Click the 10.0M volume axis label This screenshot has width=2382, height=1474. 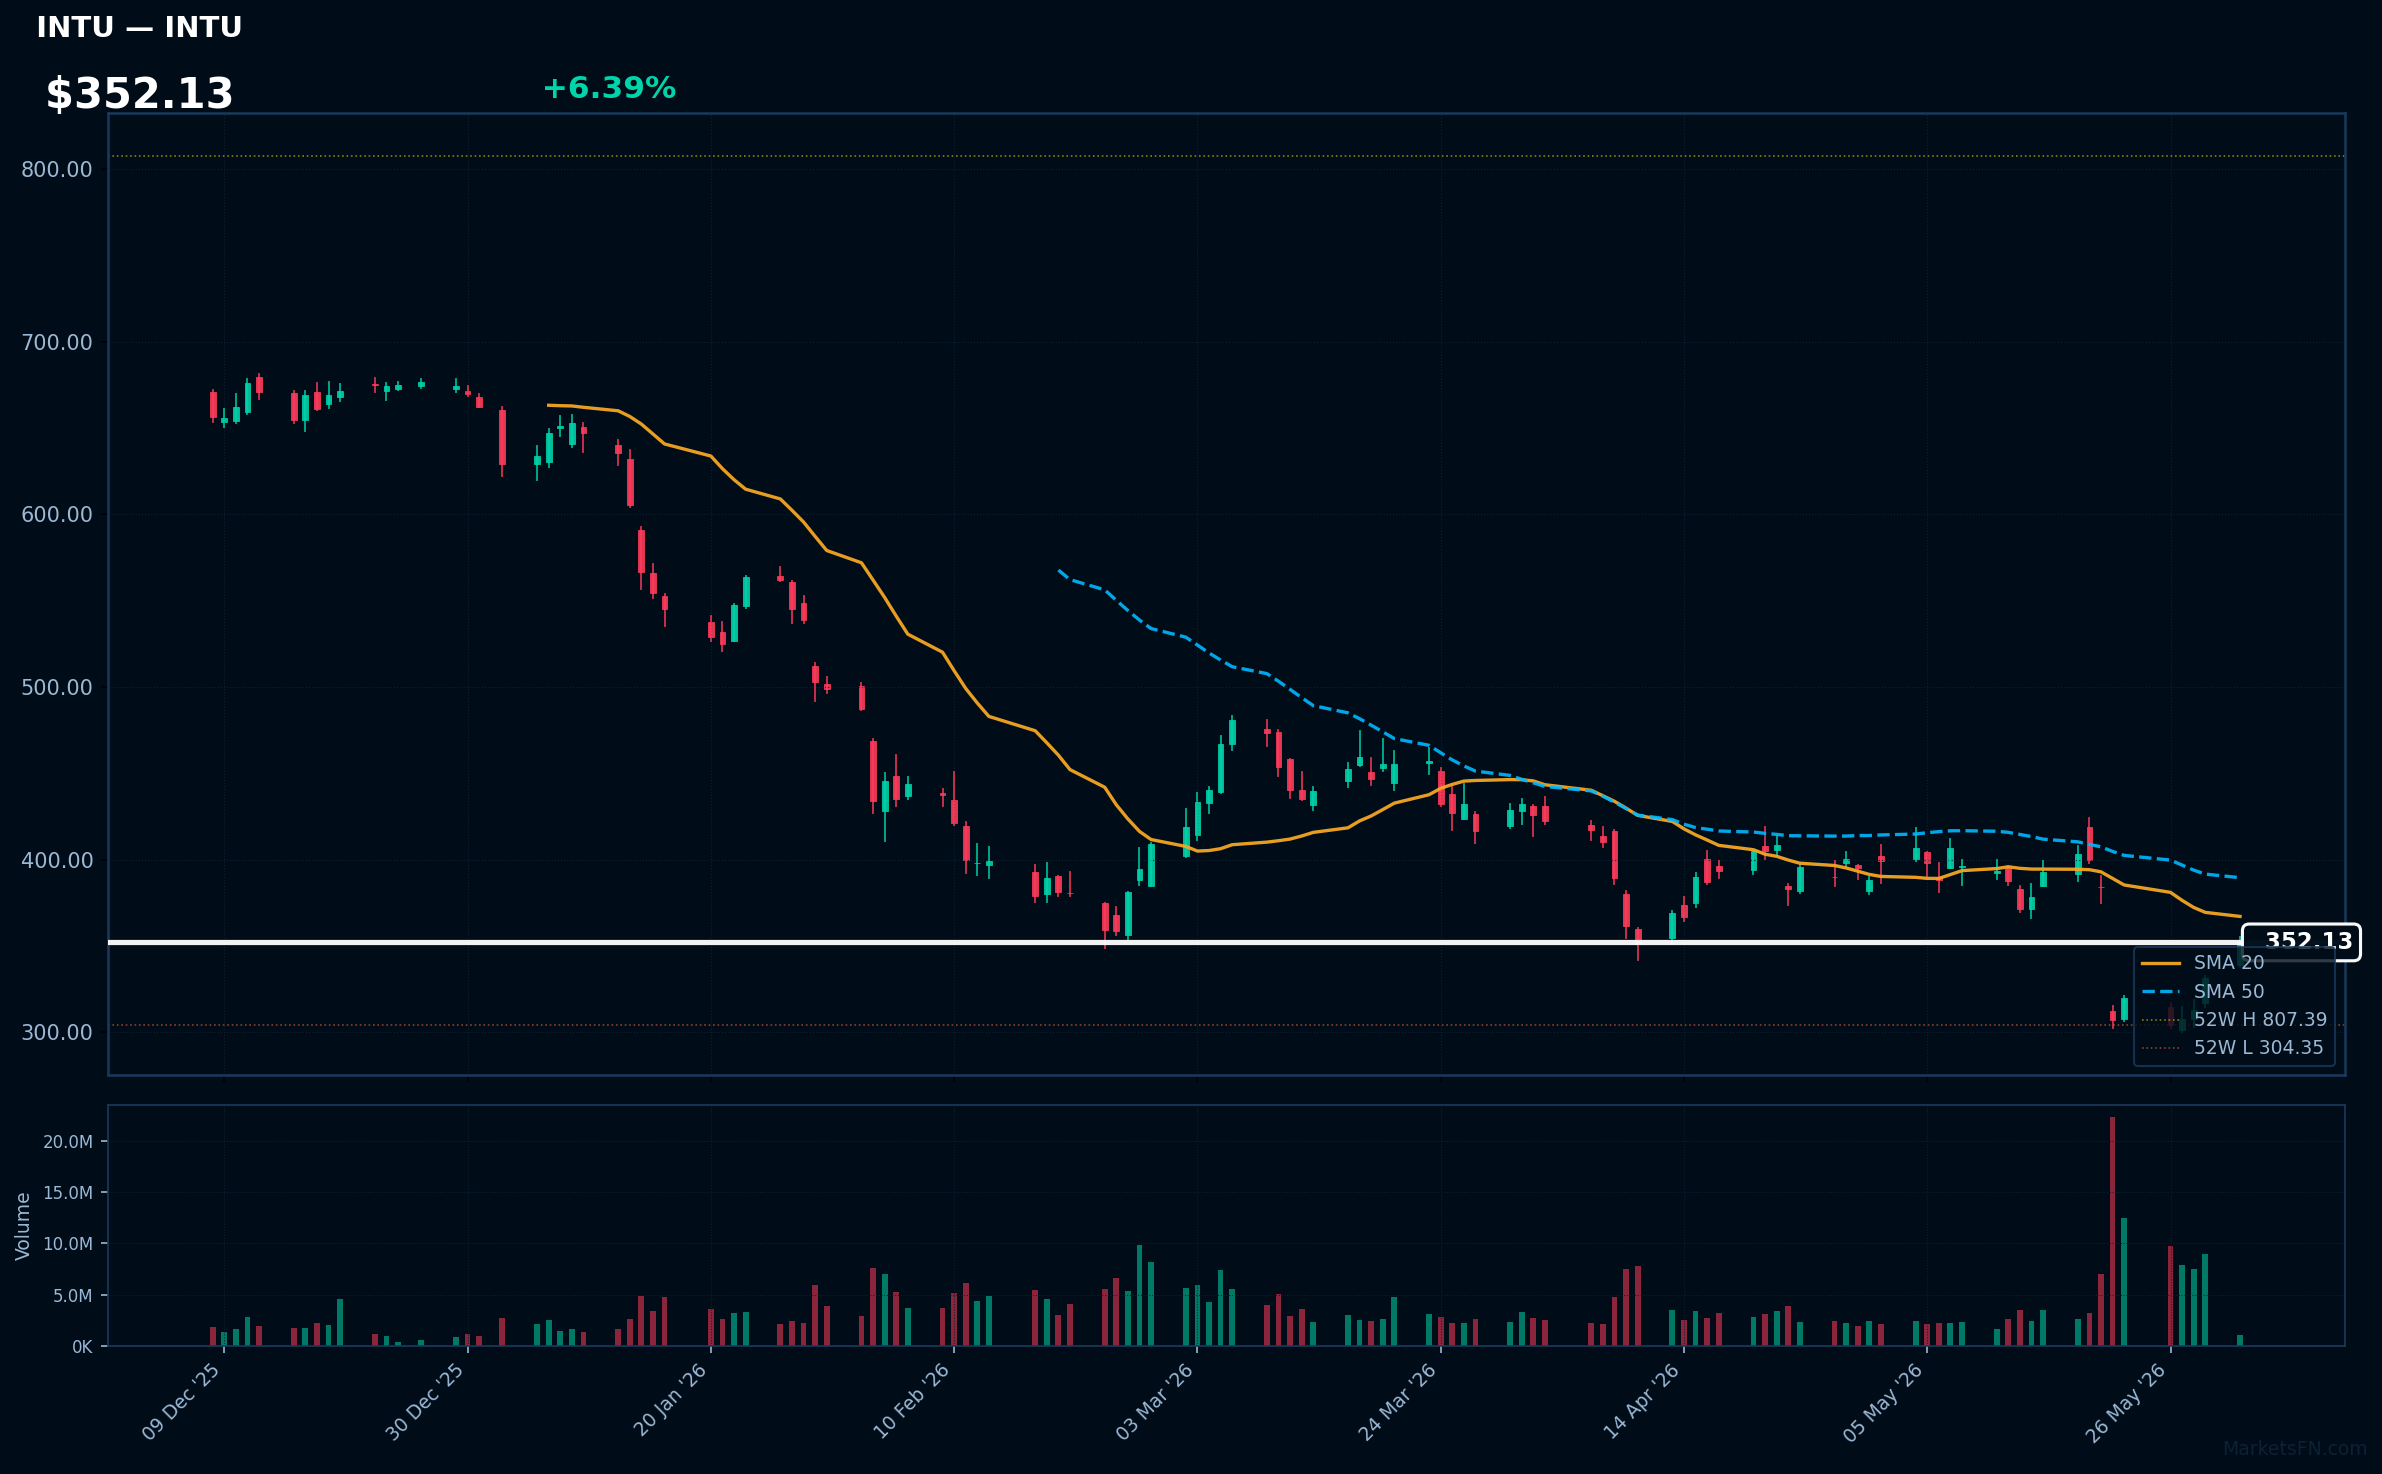[68, 1244]
